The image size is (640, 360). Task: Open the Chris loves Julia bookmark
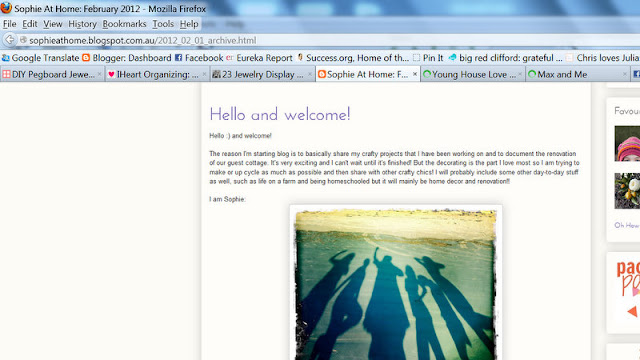click(602, 58)
